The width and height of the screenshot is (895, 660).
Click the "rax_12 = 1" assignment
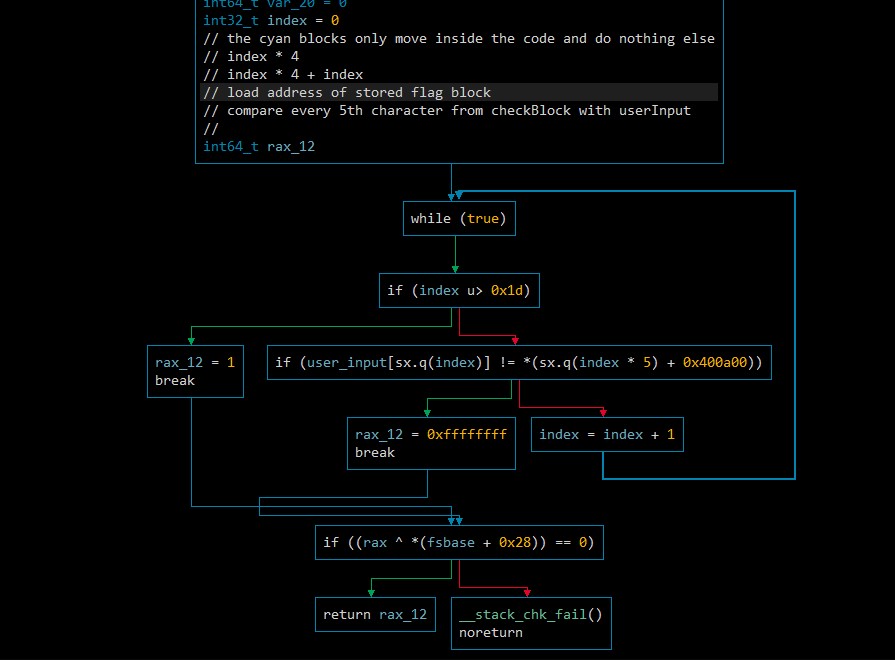(x=195, y=363)
